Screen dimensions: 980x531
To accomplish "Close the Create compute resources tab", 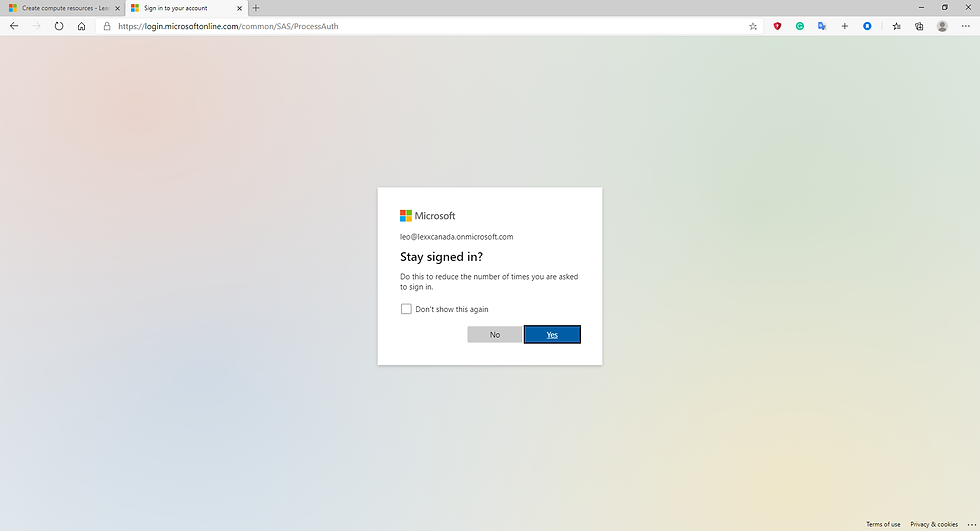I will pyautogui.click(x=118, y=8).
